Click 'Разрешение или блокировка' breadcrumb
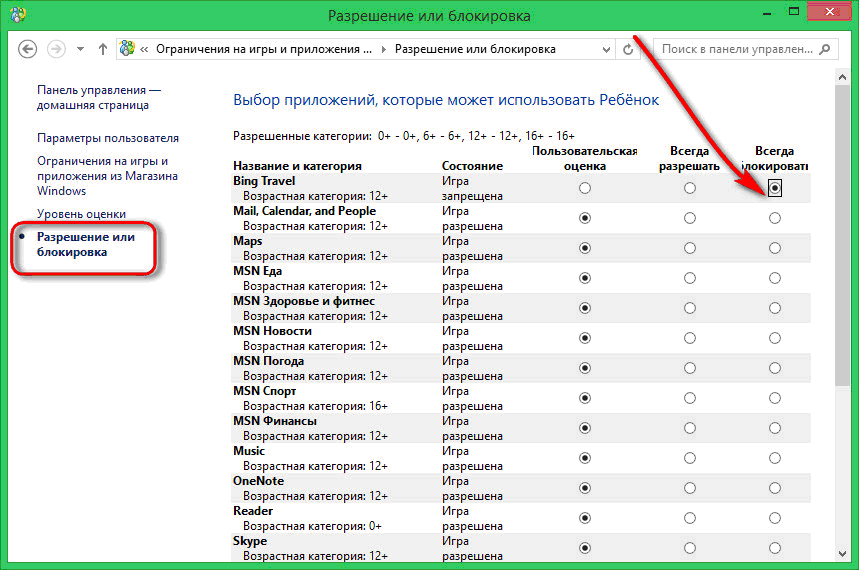The height and width of the screenshot is (570, 859). tap(475, 49)
